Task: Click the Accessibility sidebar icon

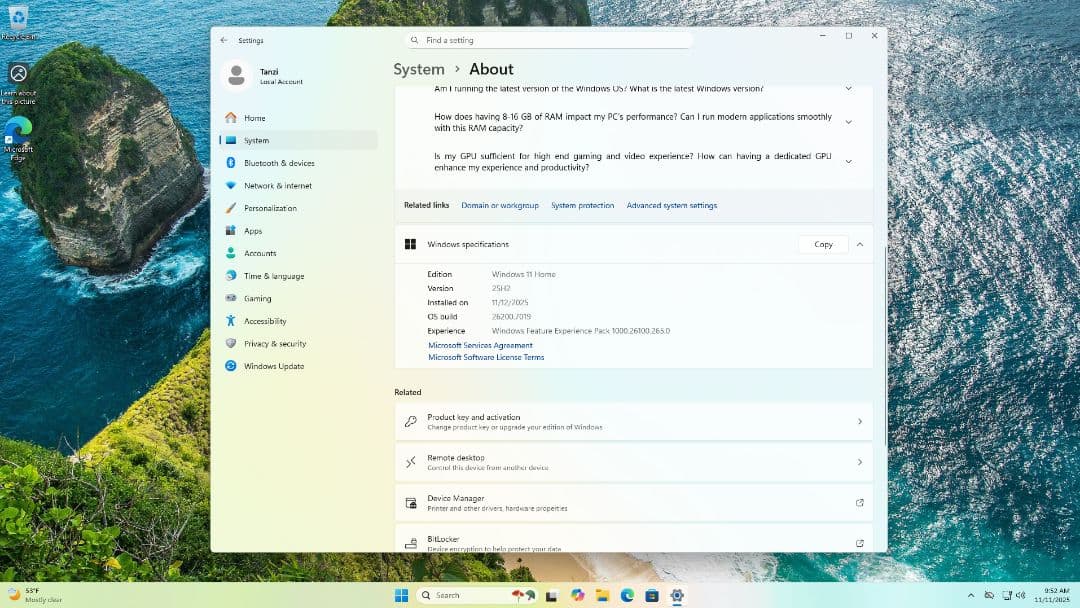Action: (231, 321)
